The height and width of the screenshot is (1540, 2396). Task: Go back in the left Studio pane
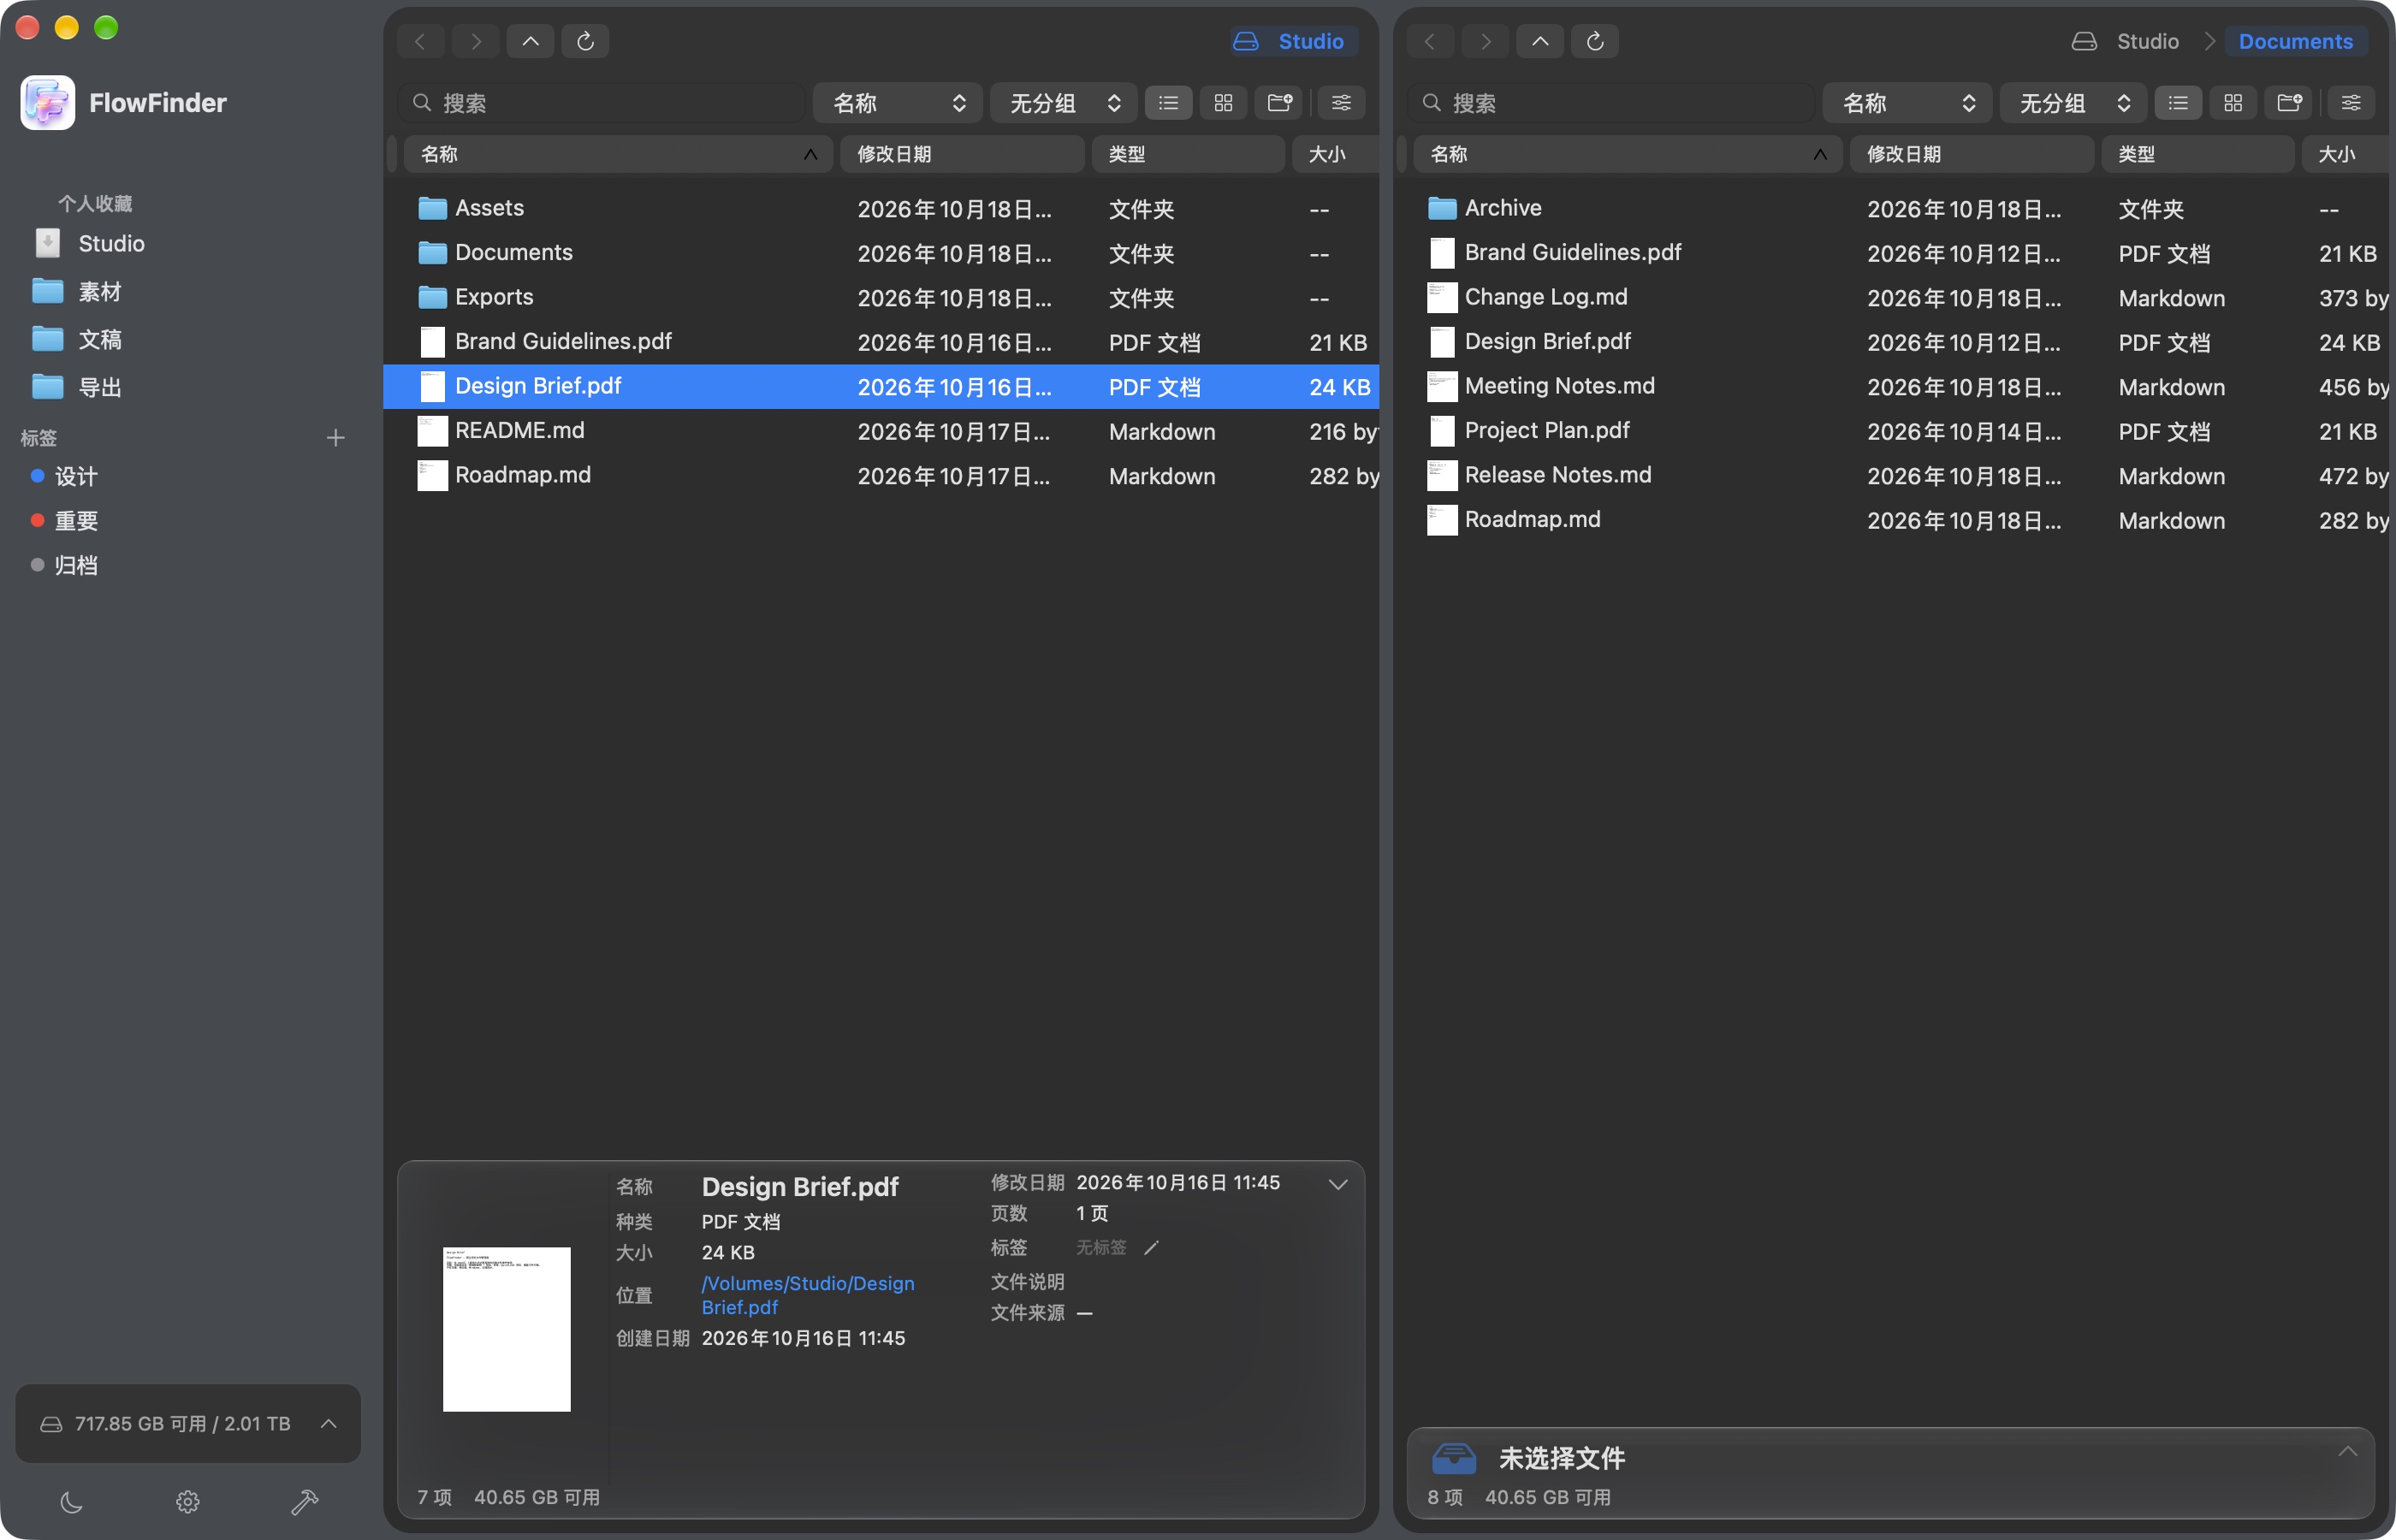click(420, 41)
